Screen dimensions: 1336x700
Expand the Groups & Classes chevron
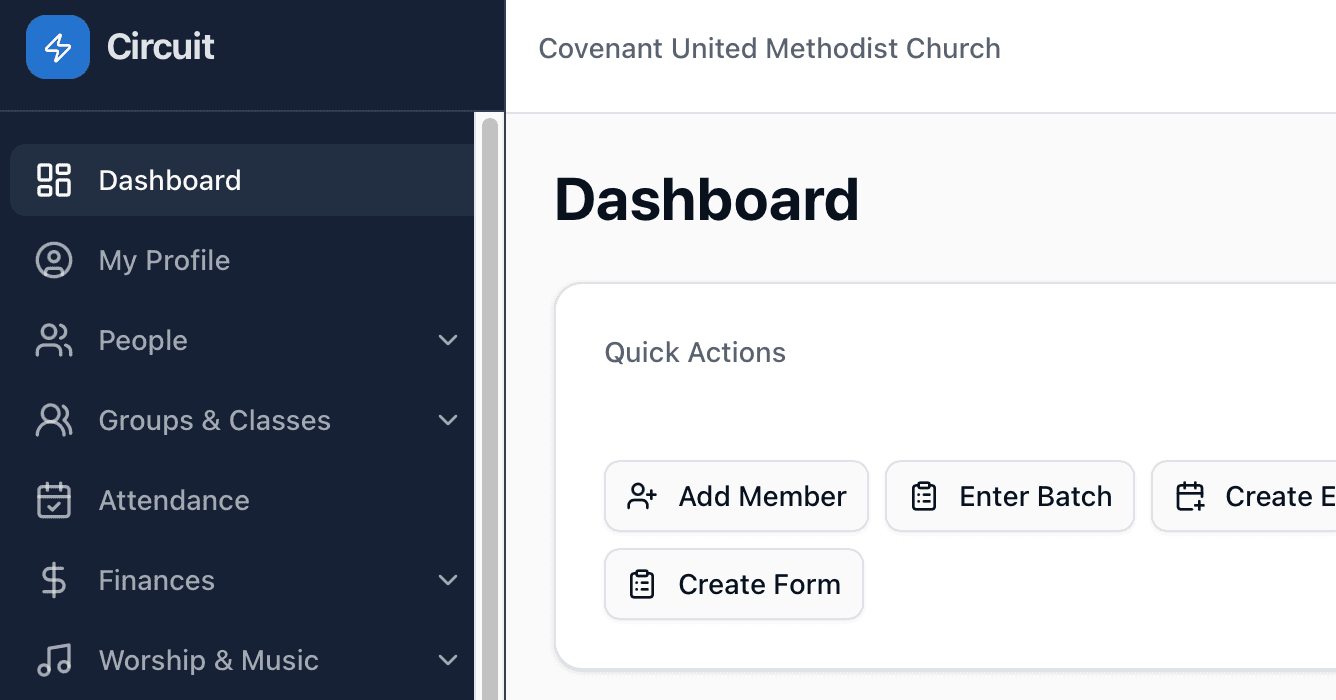447,420
